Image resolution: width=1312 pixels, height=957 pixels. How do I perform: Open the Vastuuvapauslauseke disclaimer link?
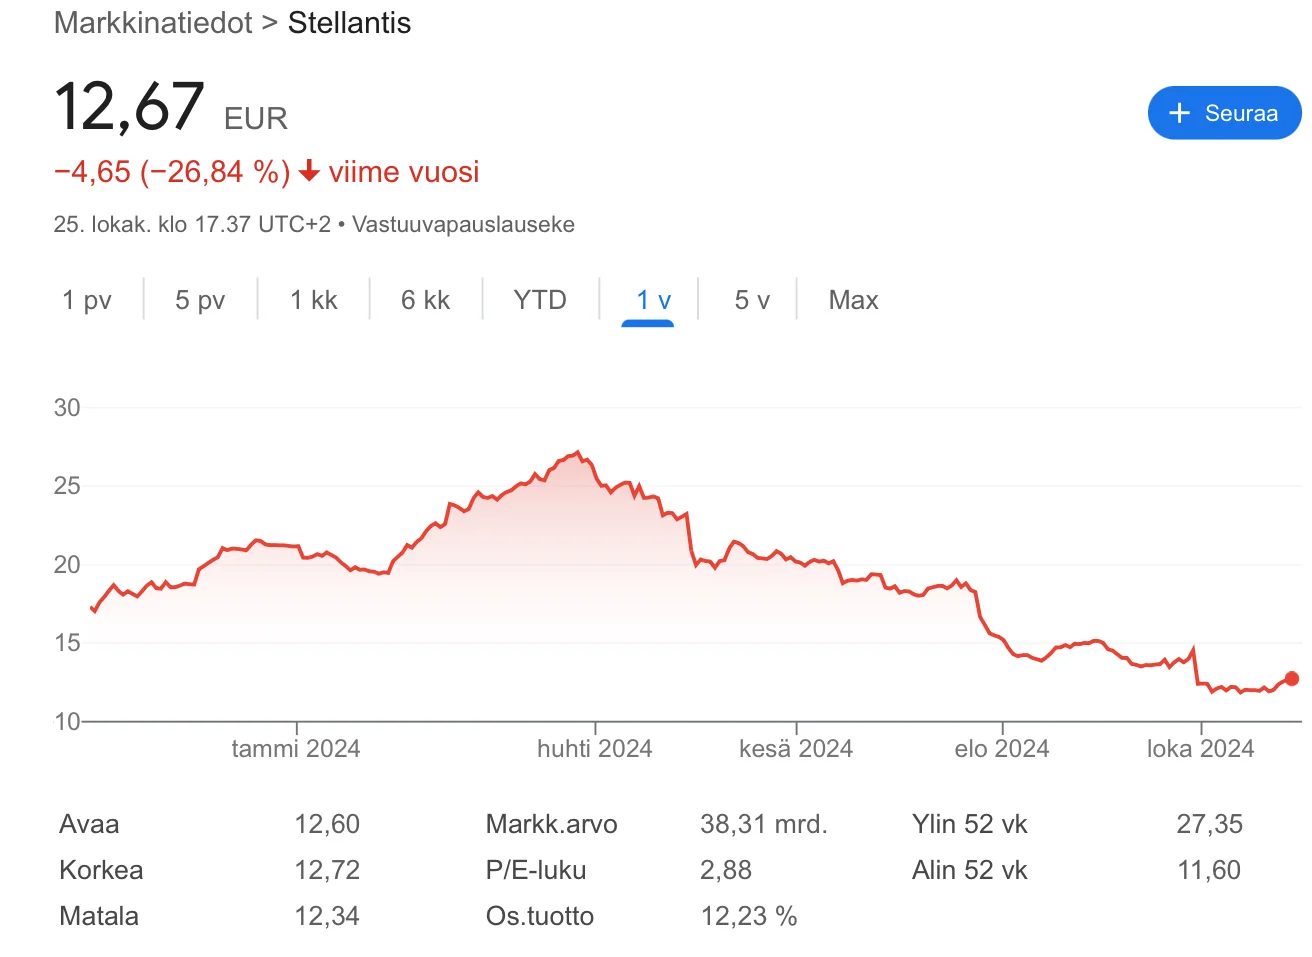pyautogui.click(x=463, y=224)
